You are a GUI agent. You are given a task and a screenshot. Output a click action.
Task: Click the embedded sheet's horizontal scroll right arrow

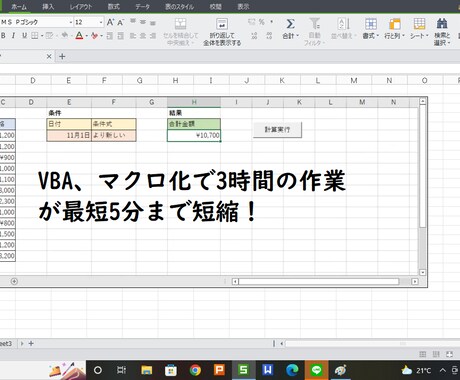[415, 282]
